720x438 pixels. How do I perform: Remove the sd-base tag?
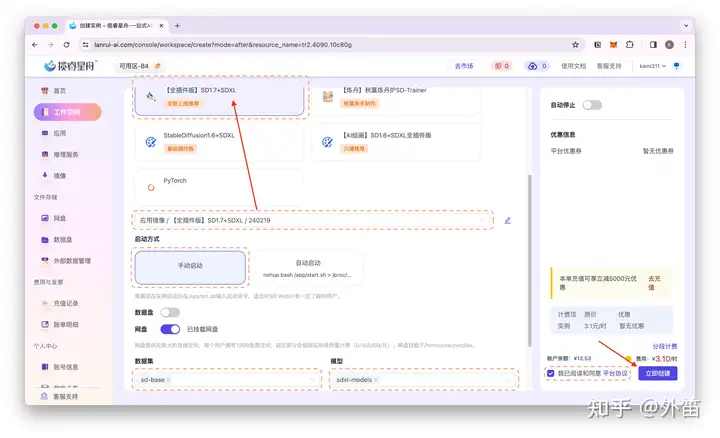coord(169,380)
